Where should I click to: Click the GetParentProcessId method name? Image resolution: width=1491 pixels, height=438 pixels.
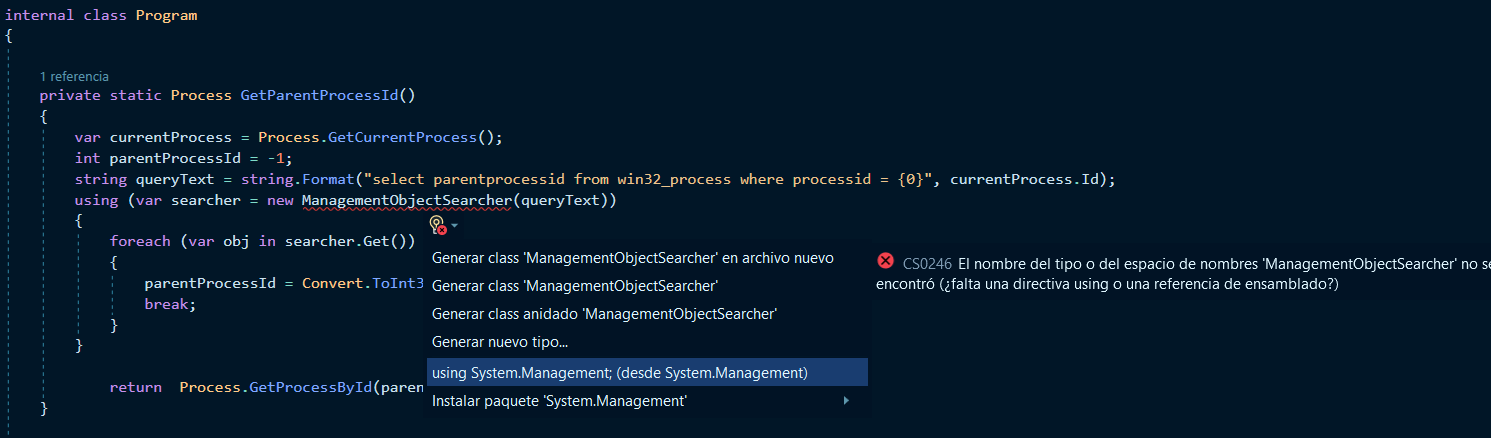coord(320,95)
